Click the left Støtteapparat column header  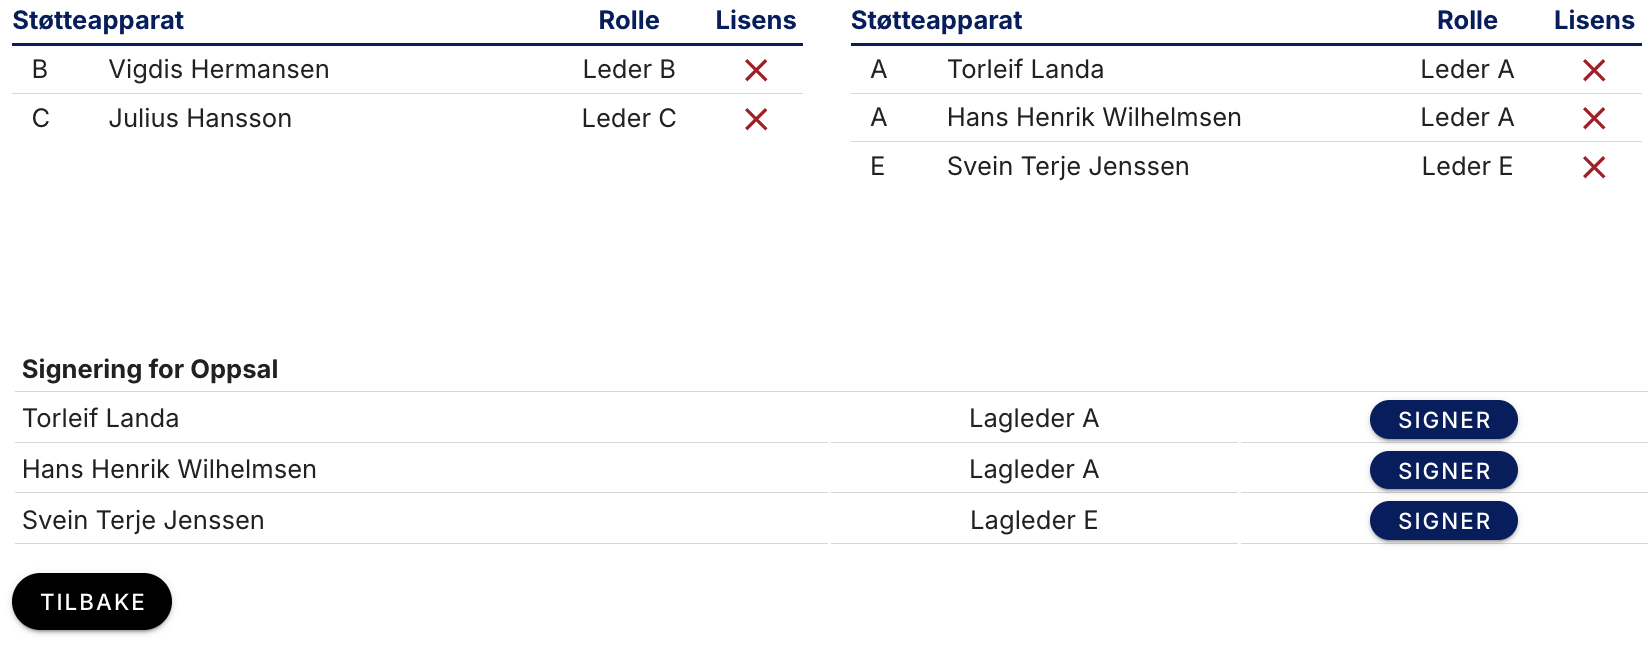98,20
